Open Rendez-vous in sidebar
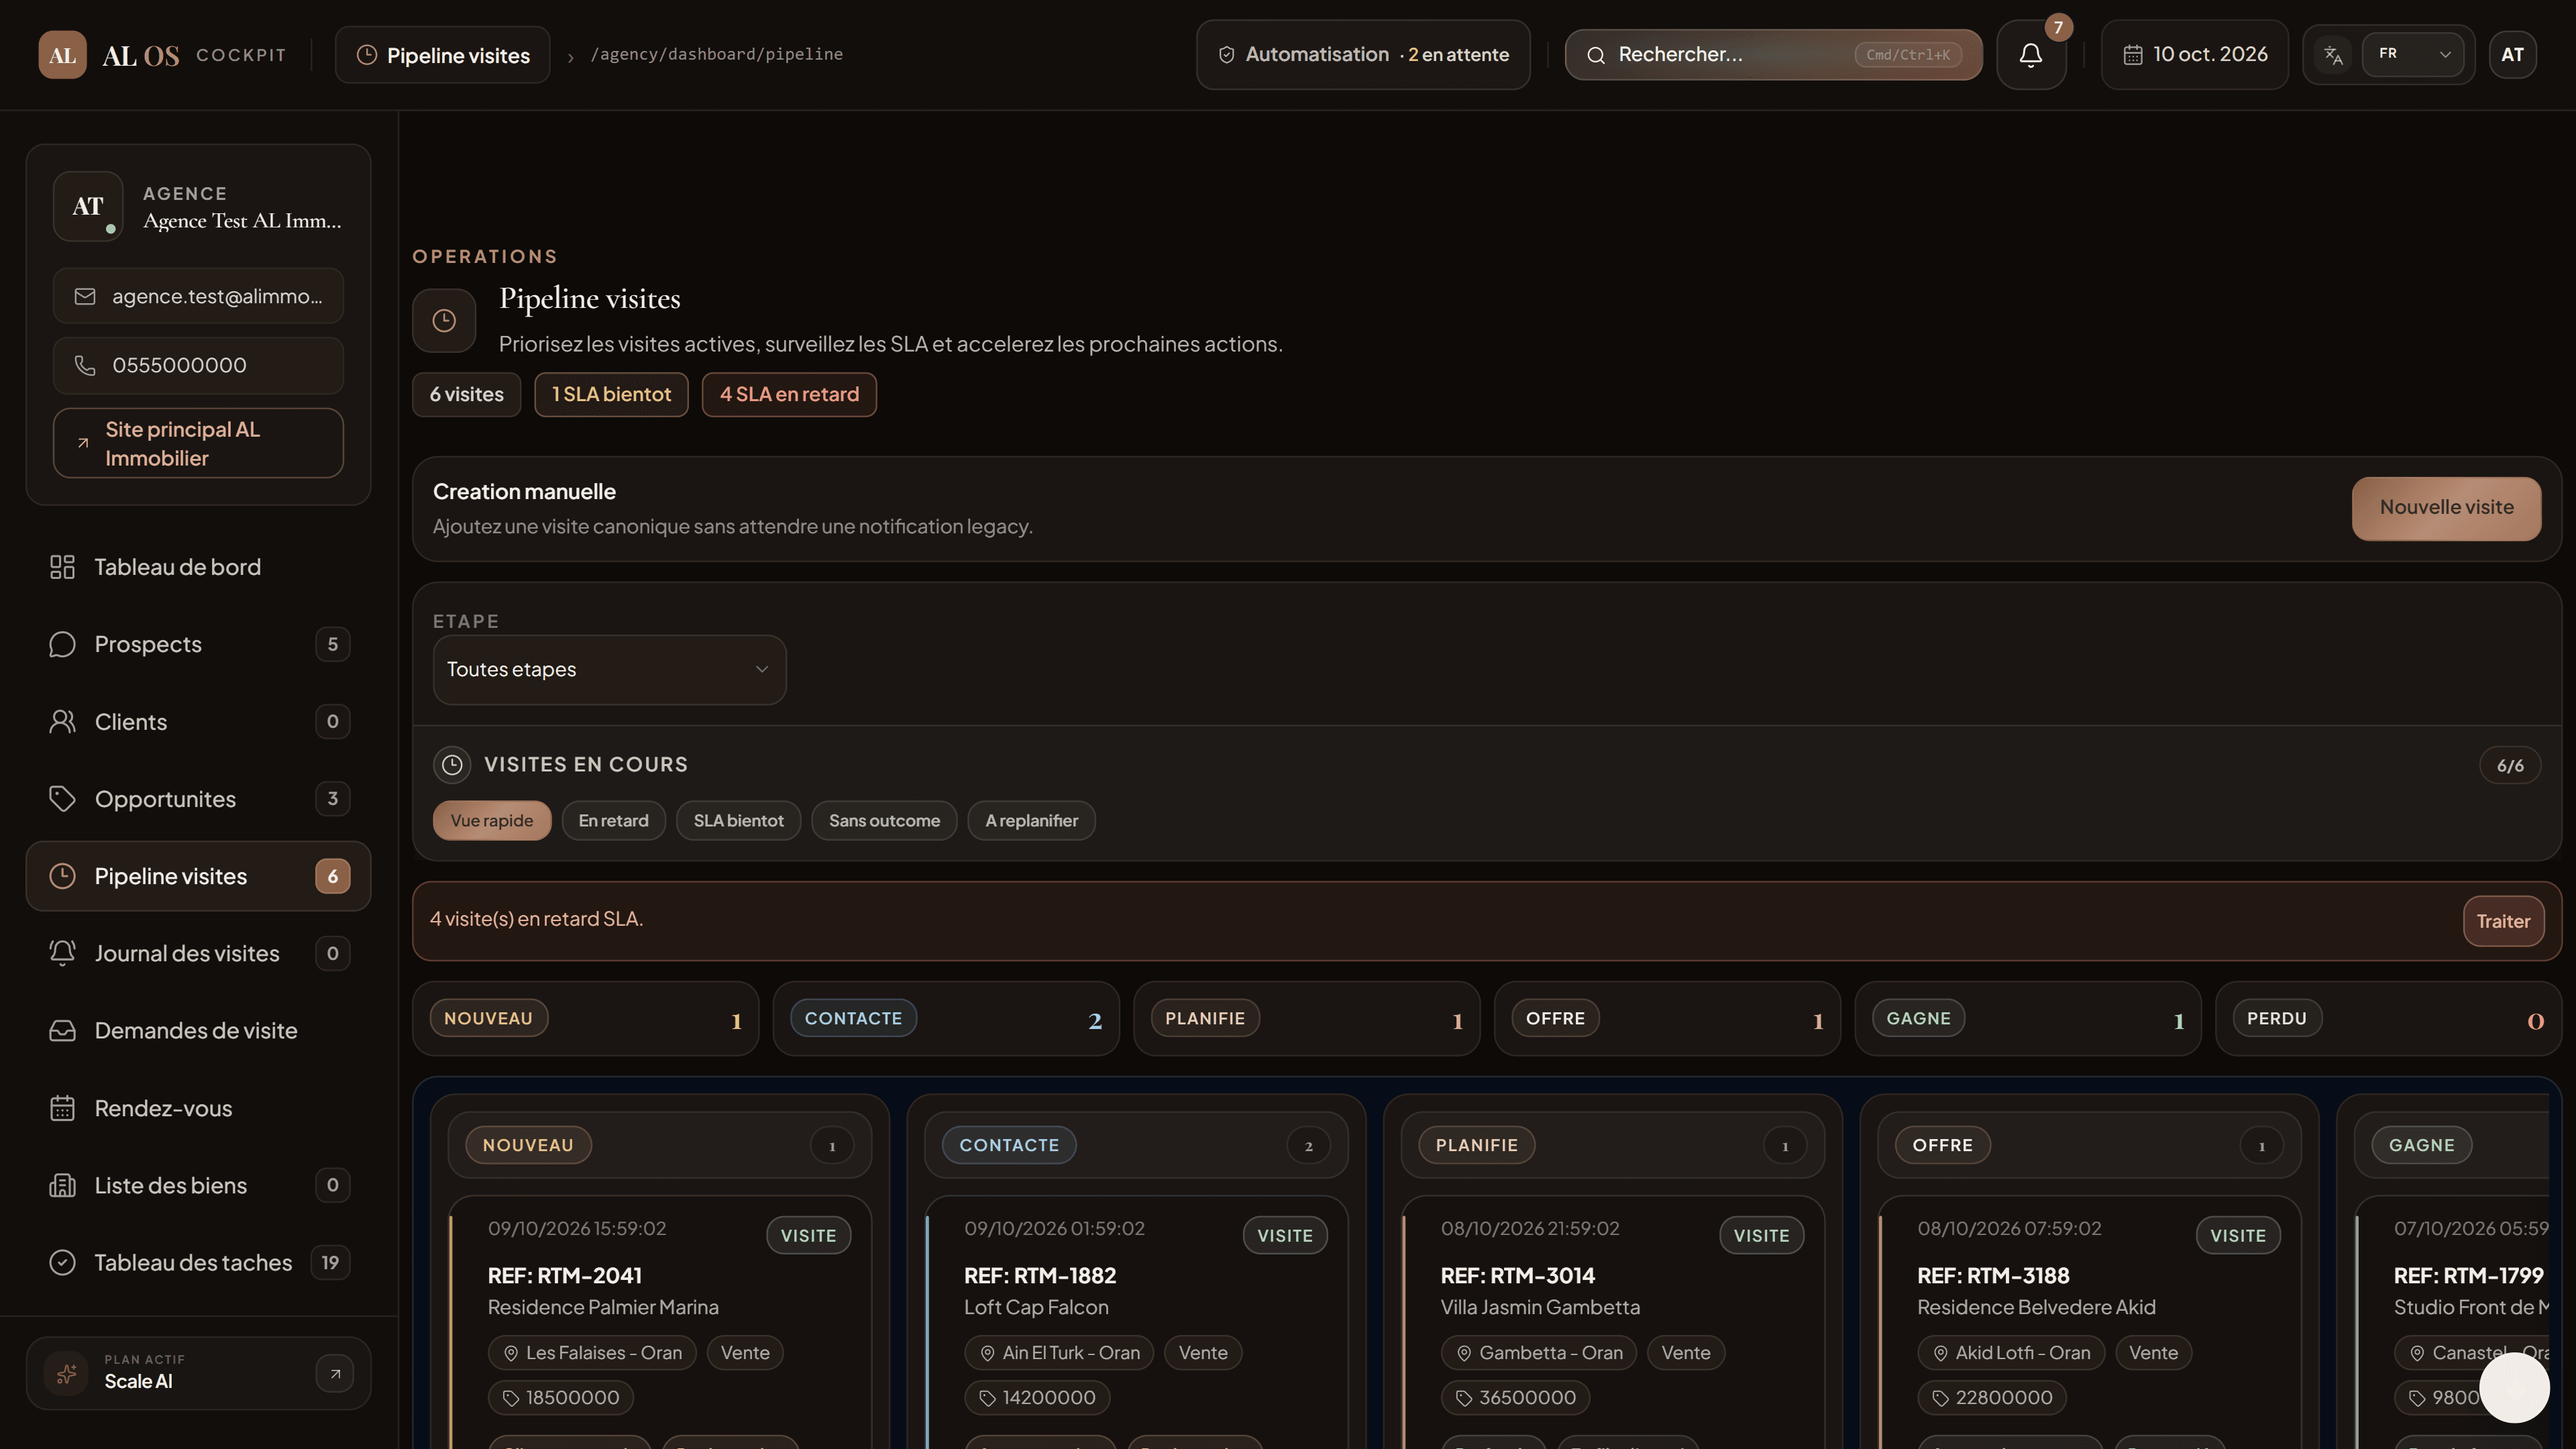2576x1449 pixels. pyautogui.click(x=198, y=1108)
